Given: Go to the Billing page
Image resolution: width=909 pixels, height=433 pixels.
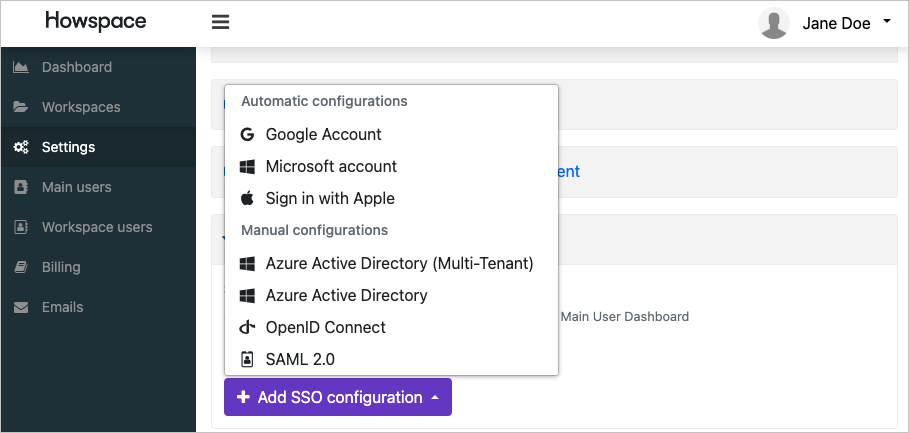Looking at the screenshot, I should pyautogui.click(x=99, y=267).
